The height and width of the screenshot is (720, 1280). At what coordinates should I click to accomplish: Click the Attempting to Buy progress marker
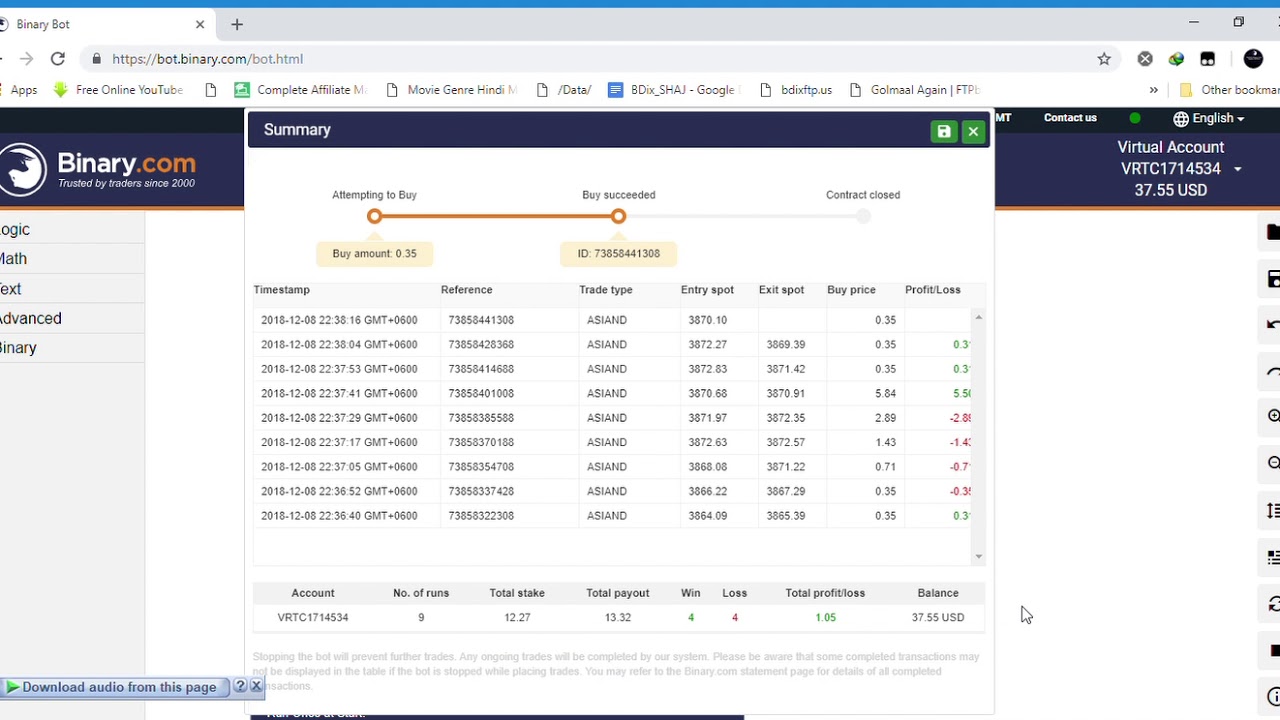click(374, 216)
